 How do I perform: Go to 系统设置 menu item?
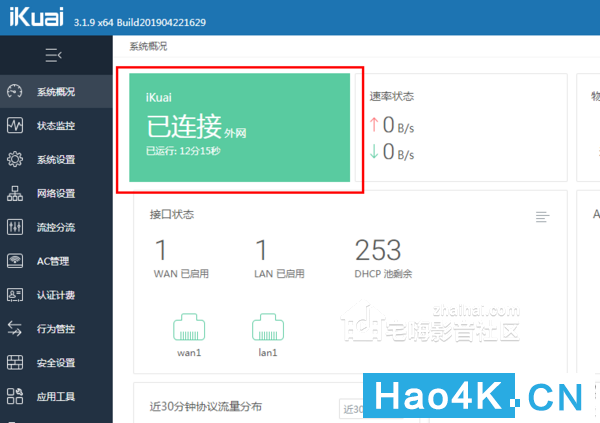coord(56,159)
